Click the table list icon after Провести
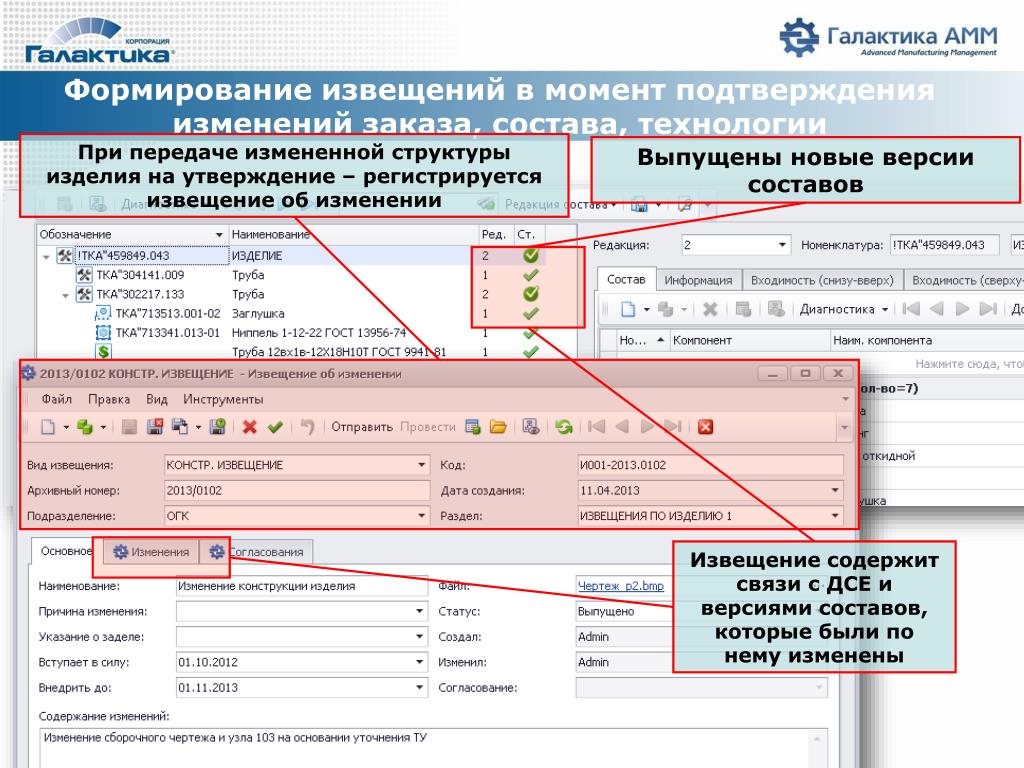1024x768 pixels. [x=473, y=427]
